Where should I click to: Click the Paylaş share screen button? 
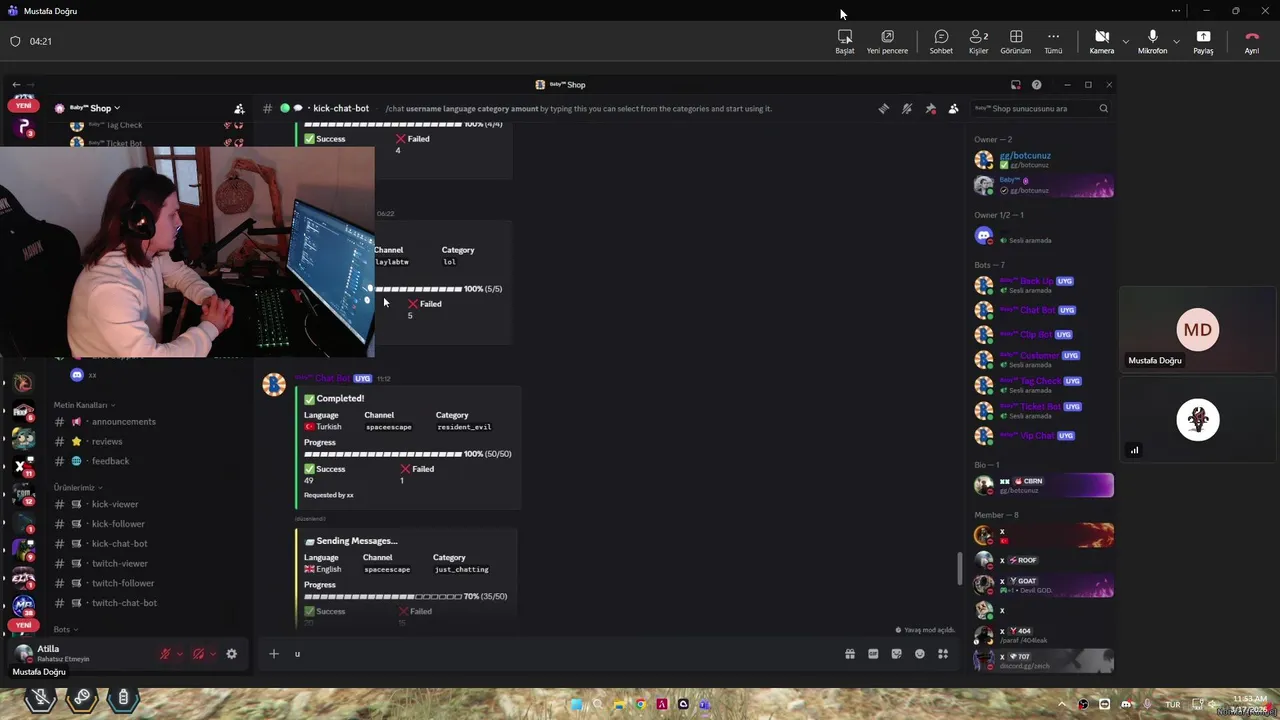pos(1203,41)
